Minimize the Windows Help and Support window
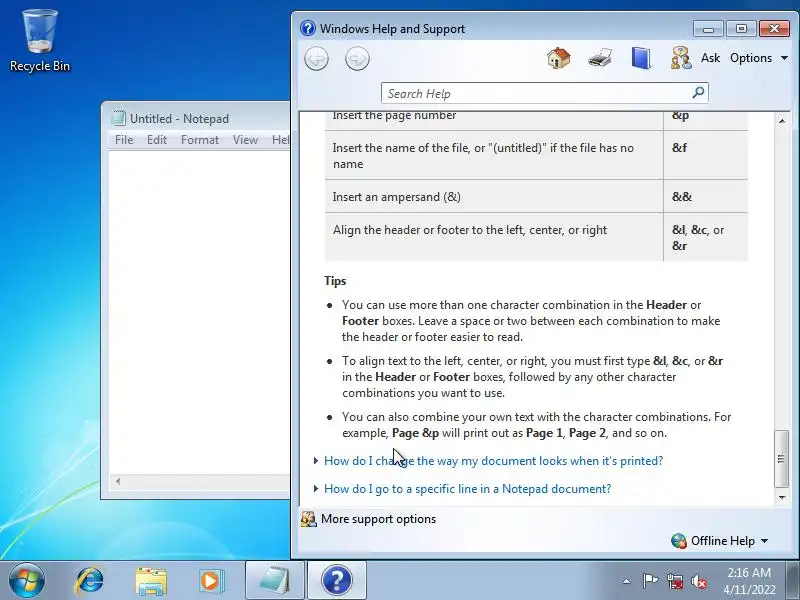This screenshot has height=600, width=800. pyautogui.click(x=708, y=29)
